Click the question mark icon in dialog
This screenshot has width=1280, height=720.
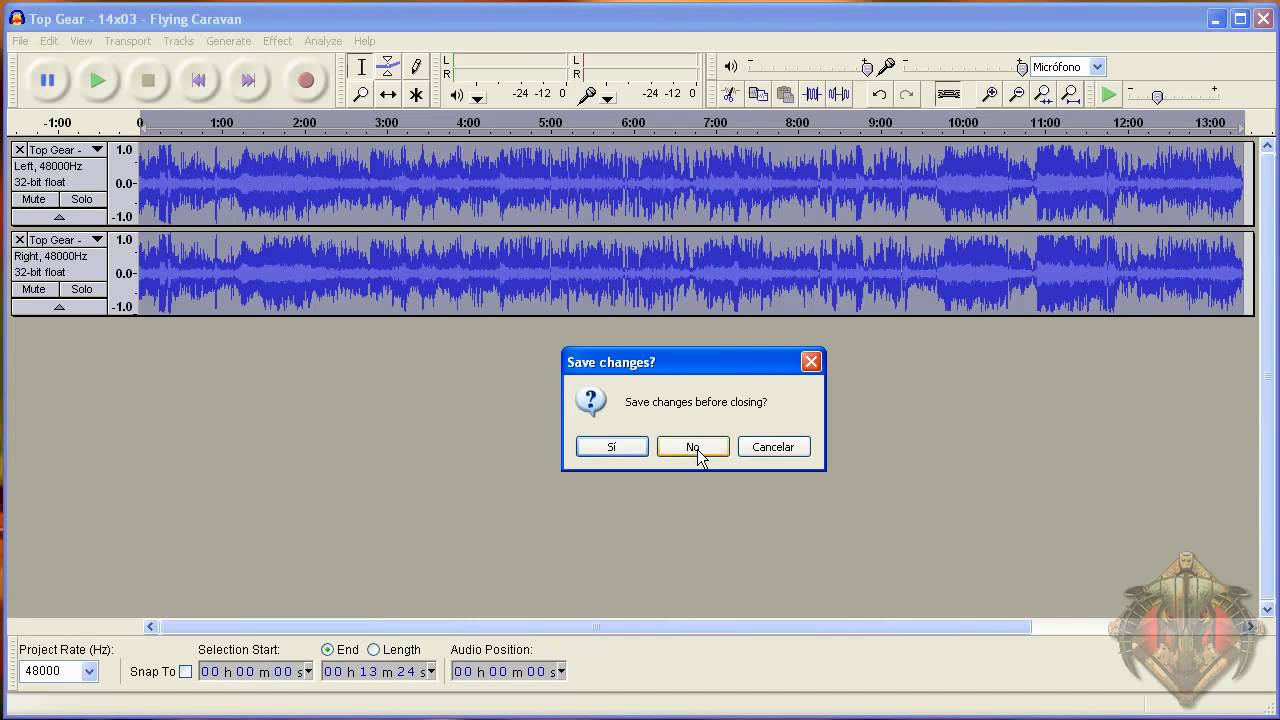pyautogui.click(x=591, y=402)
